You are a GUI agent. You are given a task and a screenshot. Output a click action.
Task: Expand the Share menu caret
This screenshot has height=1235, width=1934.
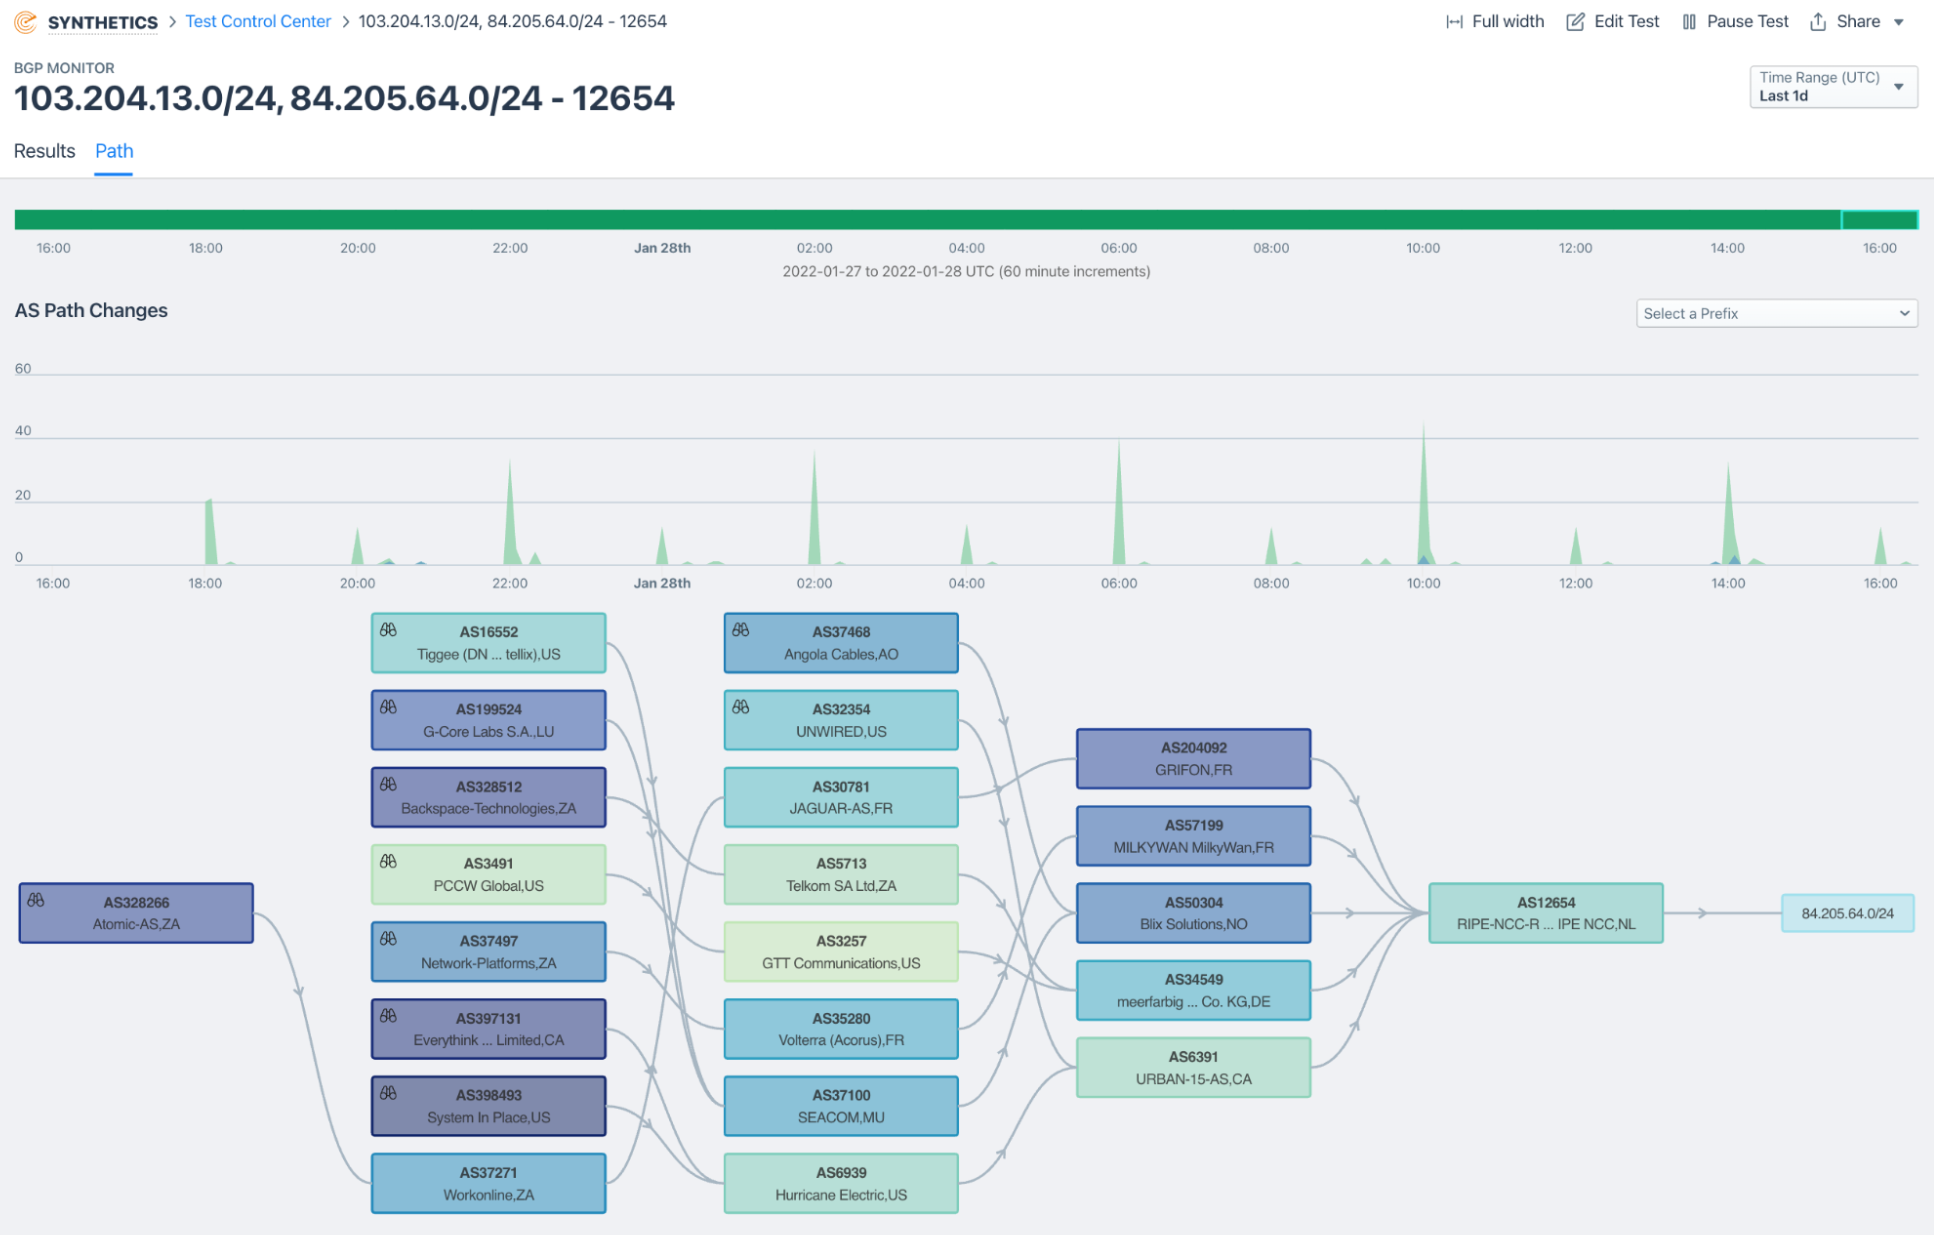(x=1899, y=22)
